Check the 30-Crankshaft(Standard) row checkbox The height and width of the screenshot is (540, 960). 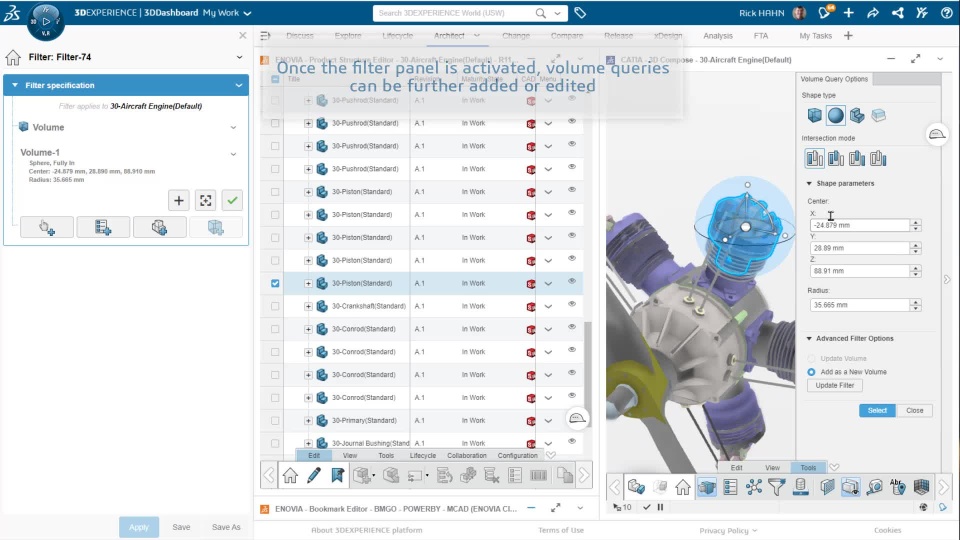click(x=275, y=306)
